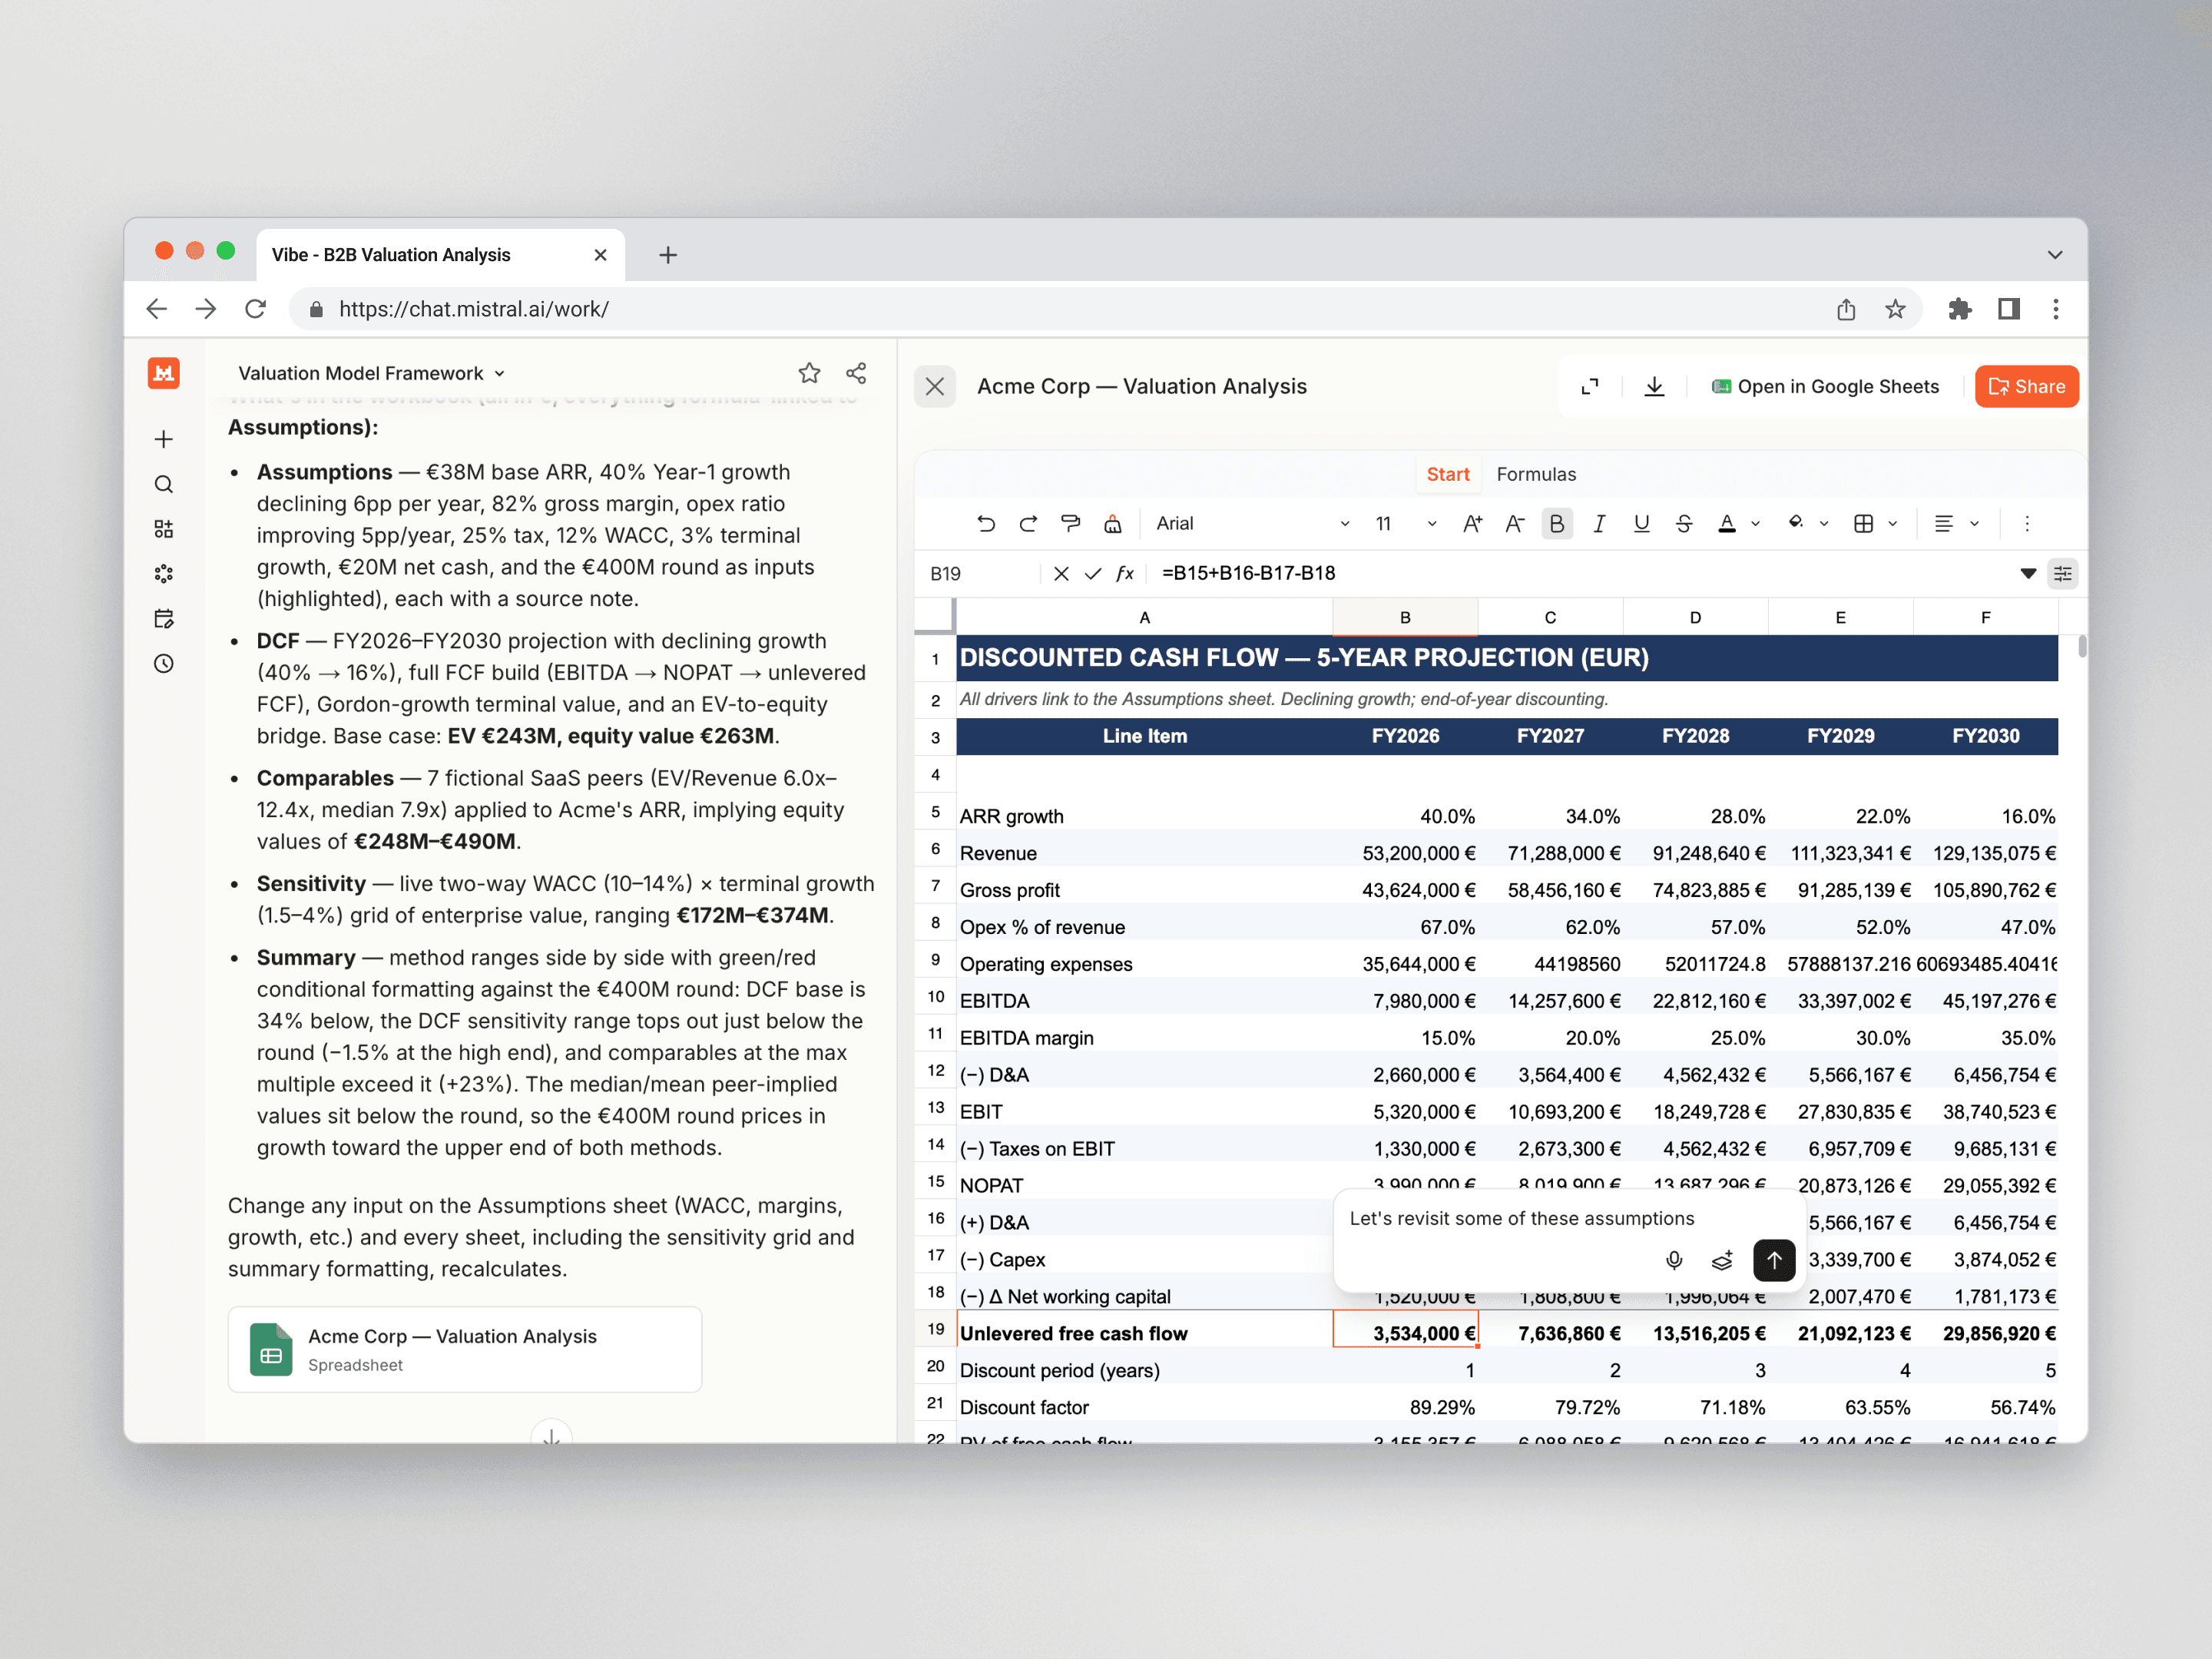Select column D header
Image resolution: width=2212 pixels, height=1659 pixels.
pyautogui.click(x=1695, y=617)
